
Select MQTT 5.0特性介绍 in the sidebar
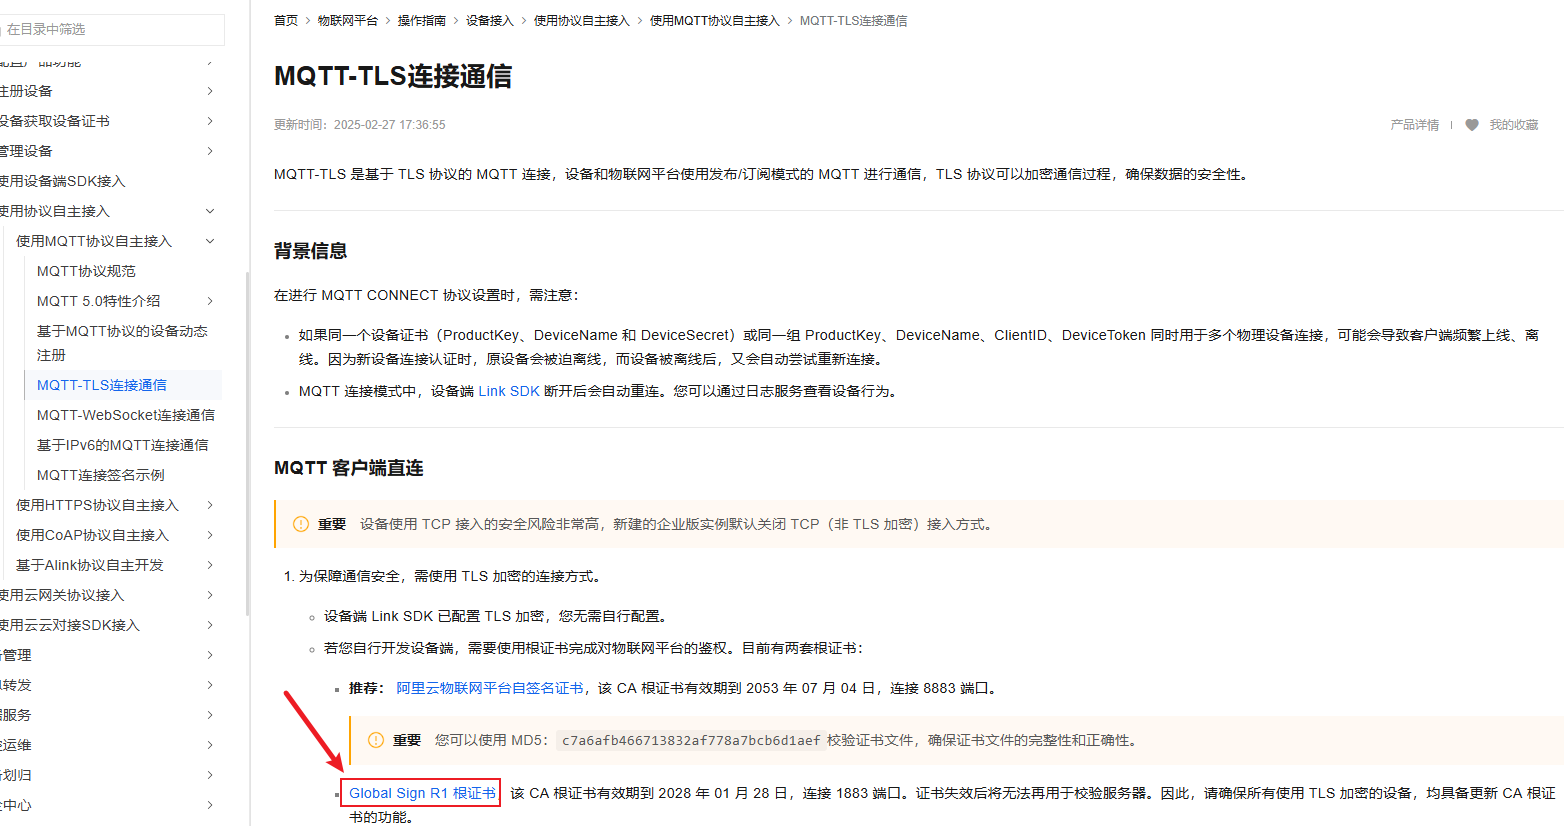point(98,301)
